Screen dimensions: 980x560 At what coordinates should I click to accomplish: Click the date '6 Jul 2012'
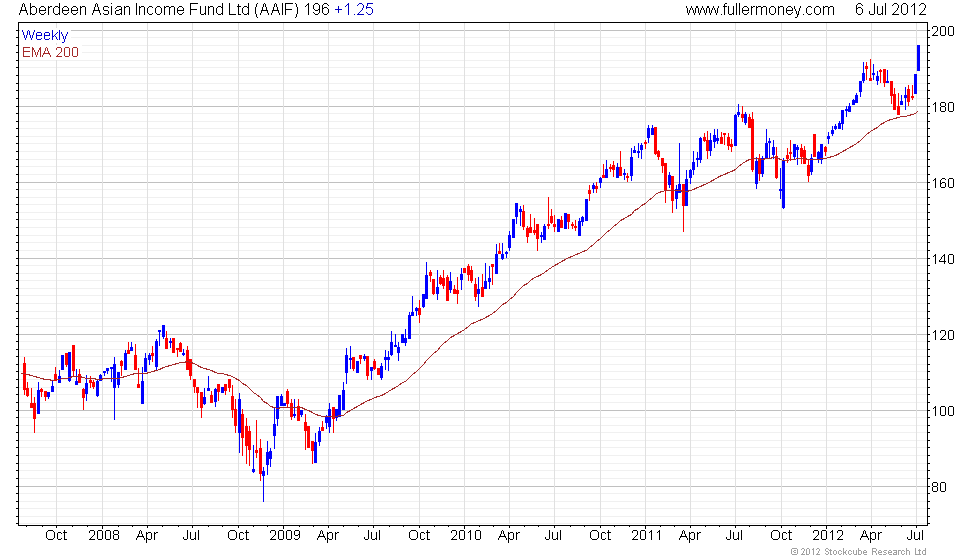click(891, 10)
